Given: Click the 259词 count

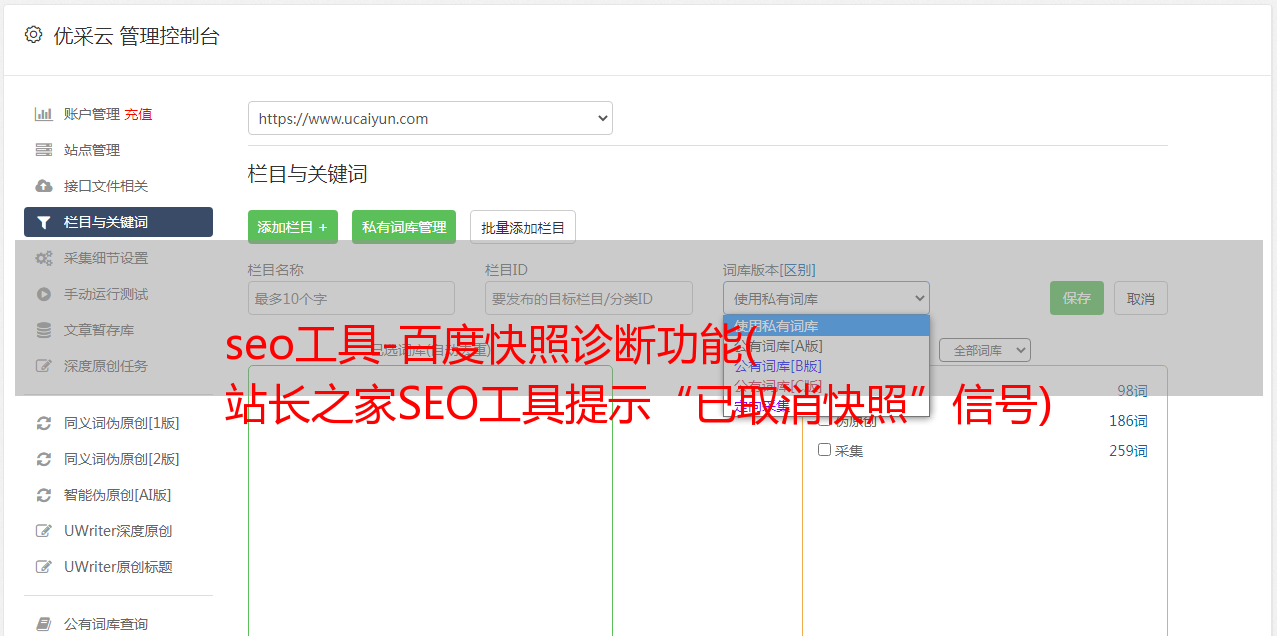Looking at the screenshot, I should [x=1128, y=451].
